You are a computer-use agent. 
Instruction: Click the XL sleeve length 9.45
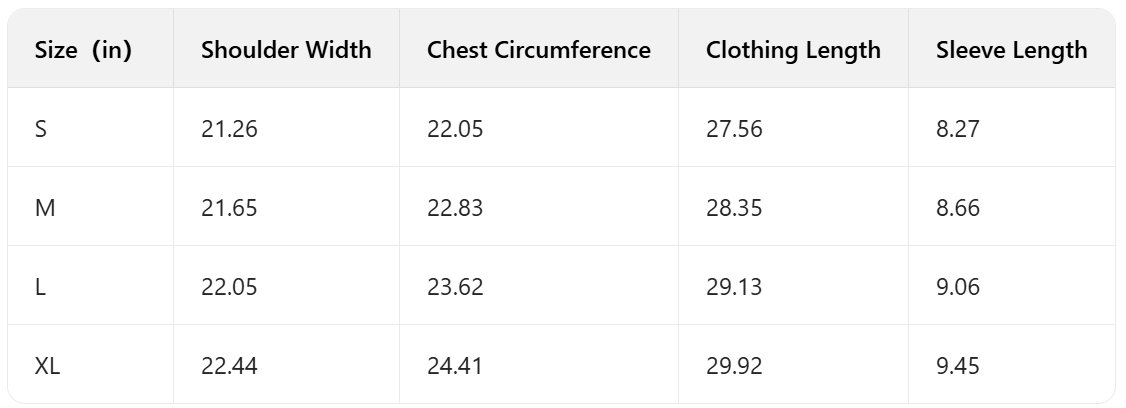(958, 366)
